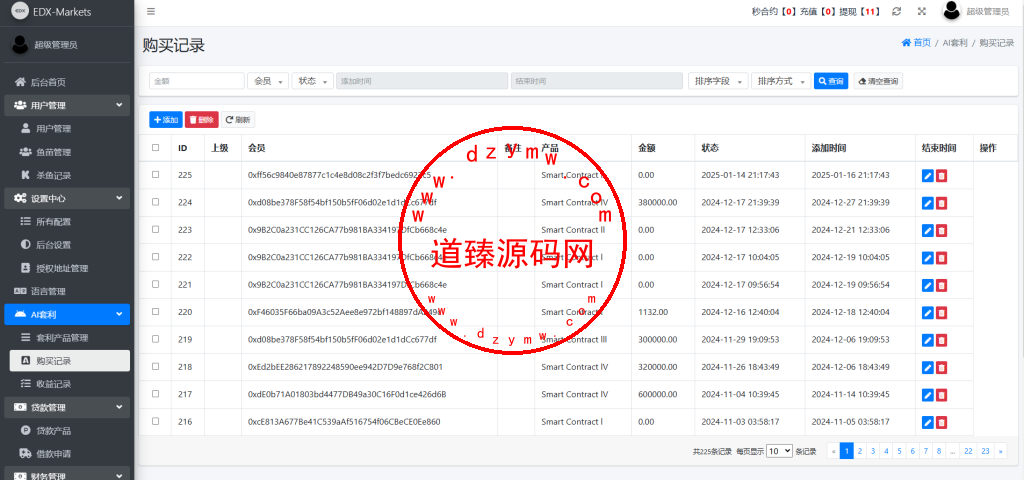Image resolution: width=1024 pixels, height=480 pixels.
Task: Click blue edit icon for row 220
Action: point(927,313)
